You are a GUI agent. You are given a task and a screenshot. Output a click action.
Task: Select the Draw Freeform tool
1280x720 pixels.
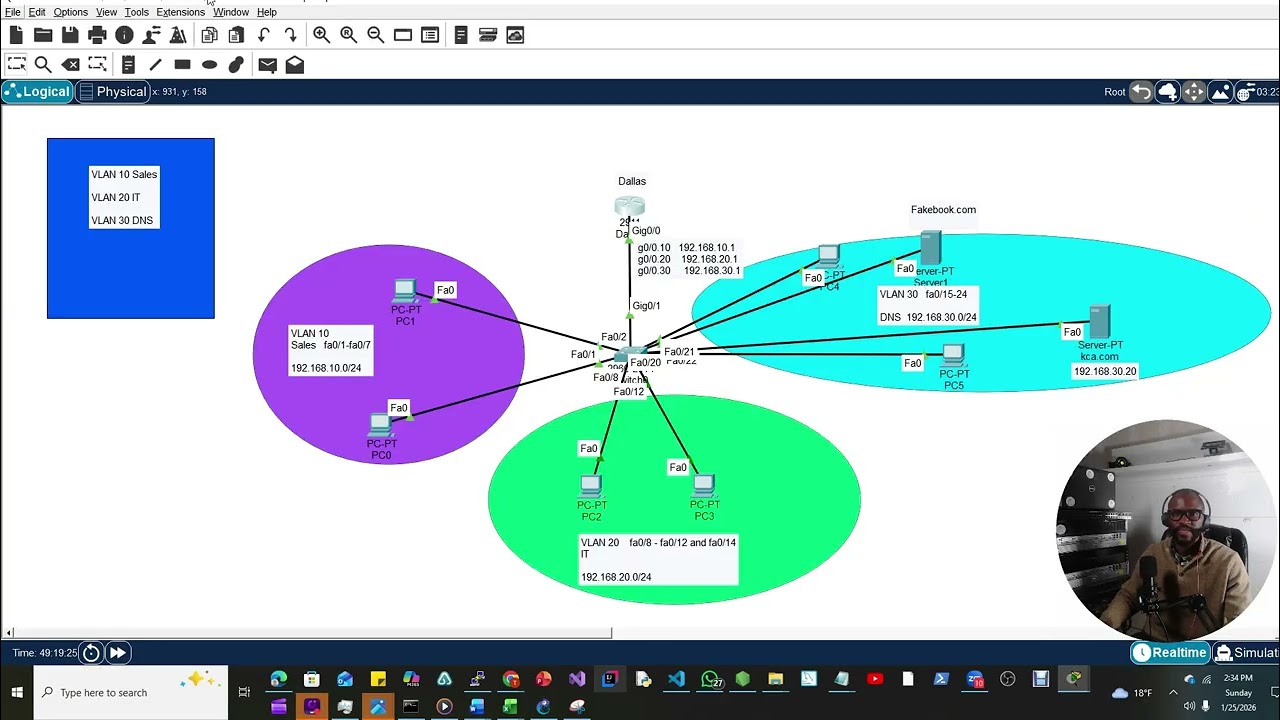[236, 64]
